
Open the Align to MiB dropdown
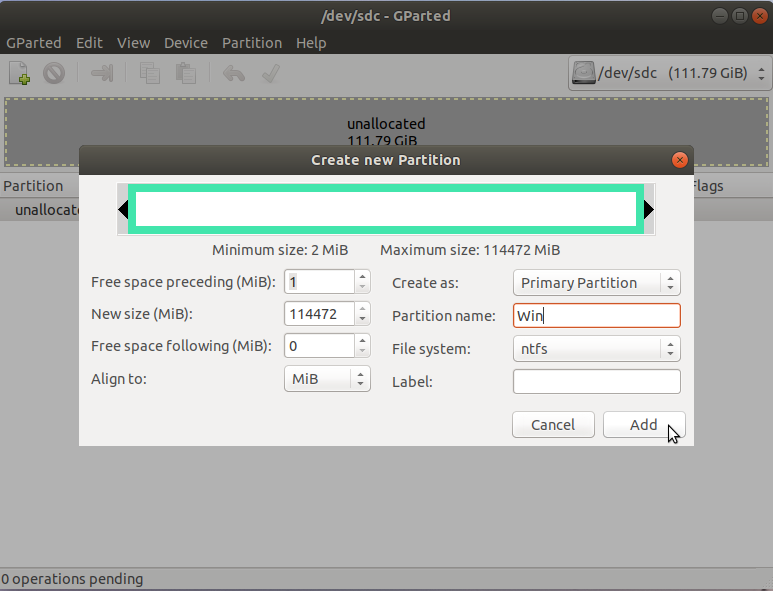pos(327,379)
